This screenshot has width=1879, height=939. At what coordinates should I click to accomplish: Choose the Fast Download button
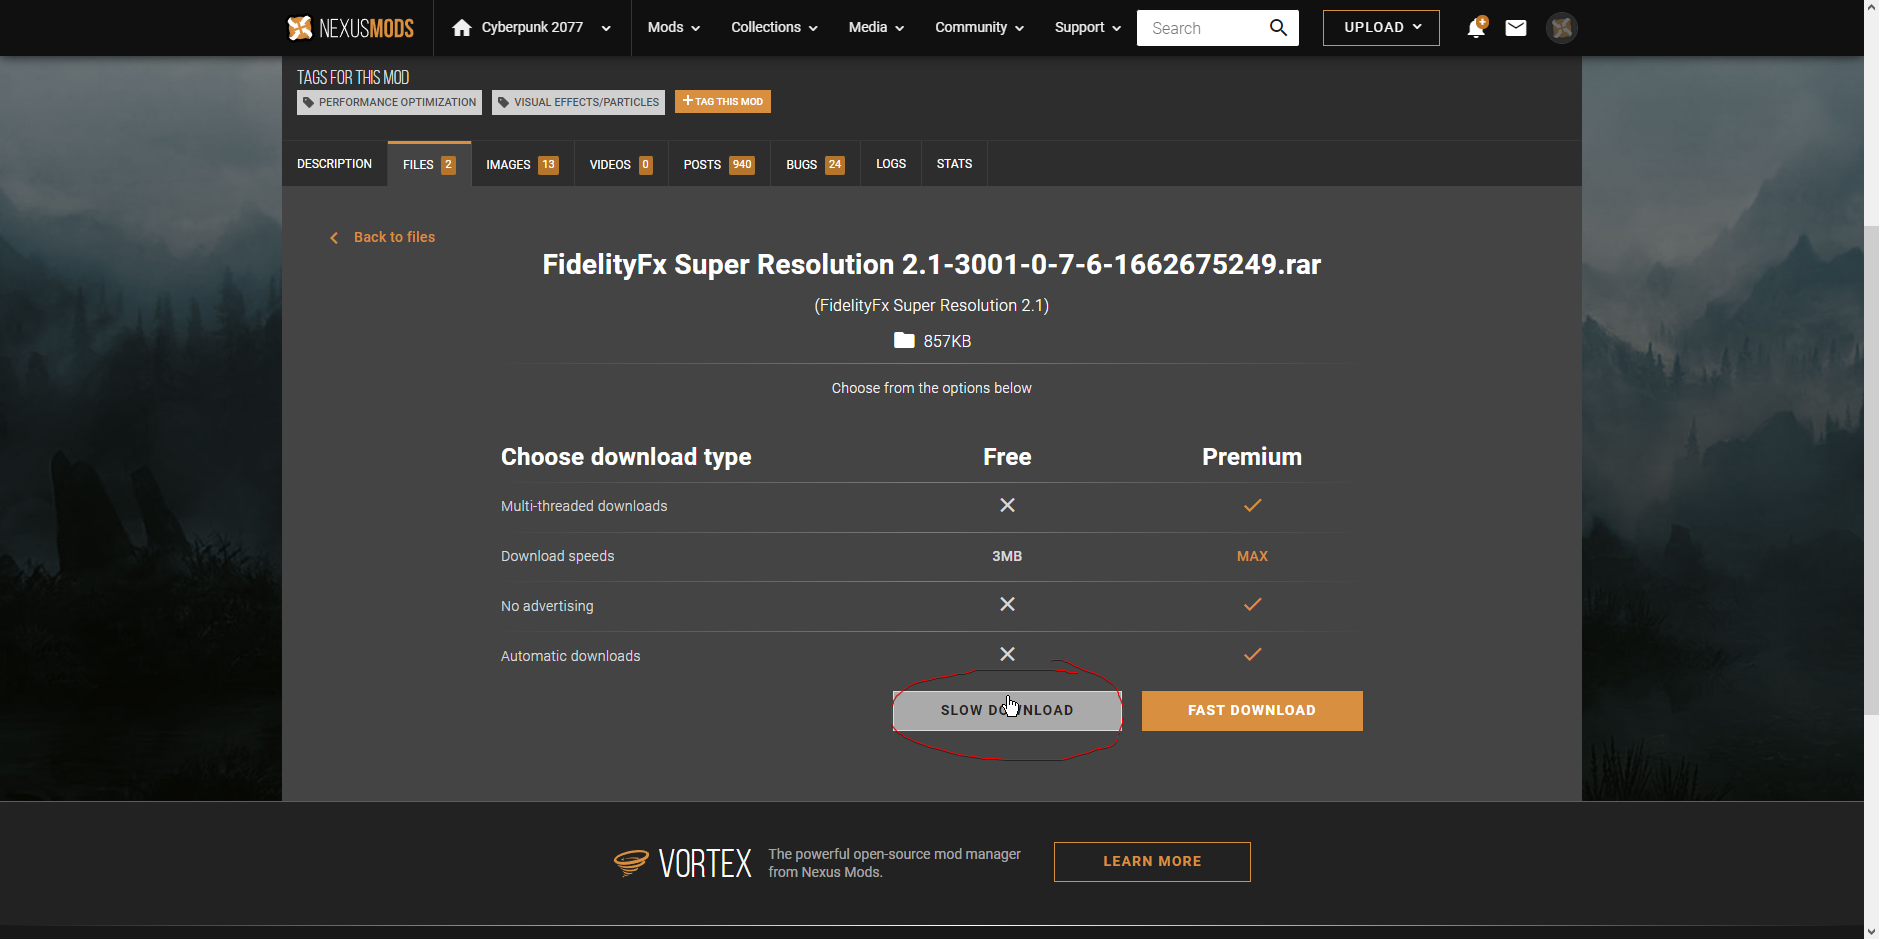[x=1252, y=711]
